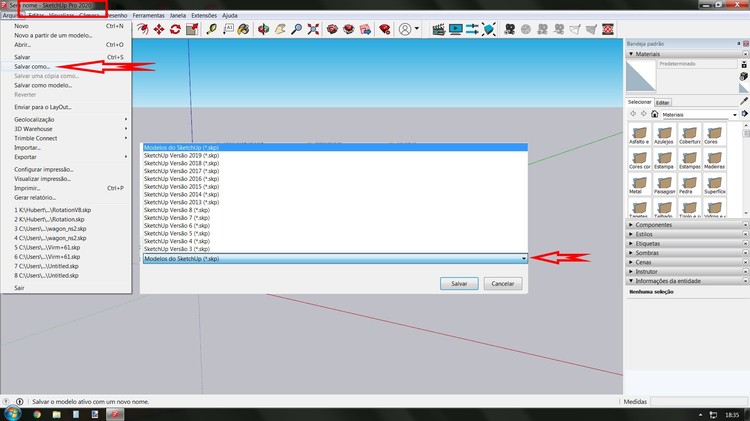Select the Move tool with four red arrows

159,30
